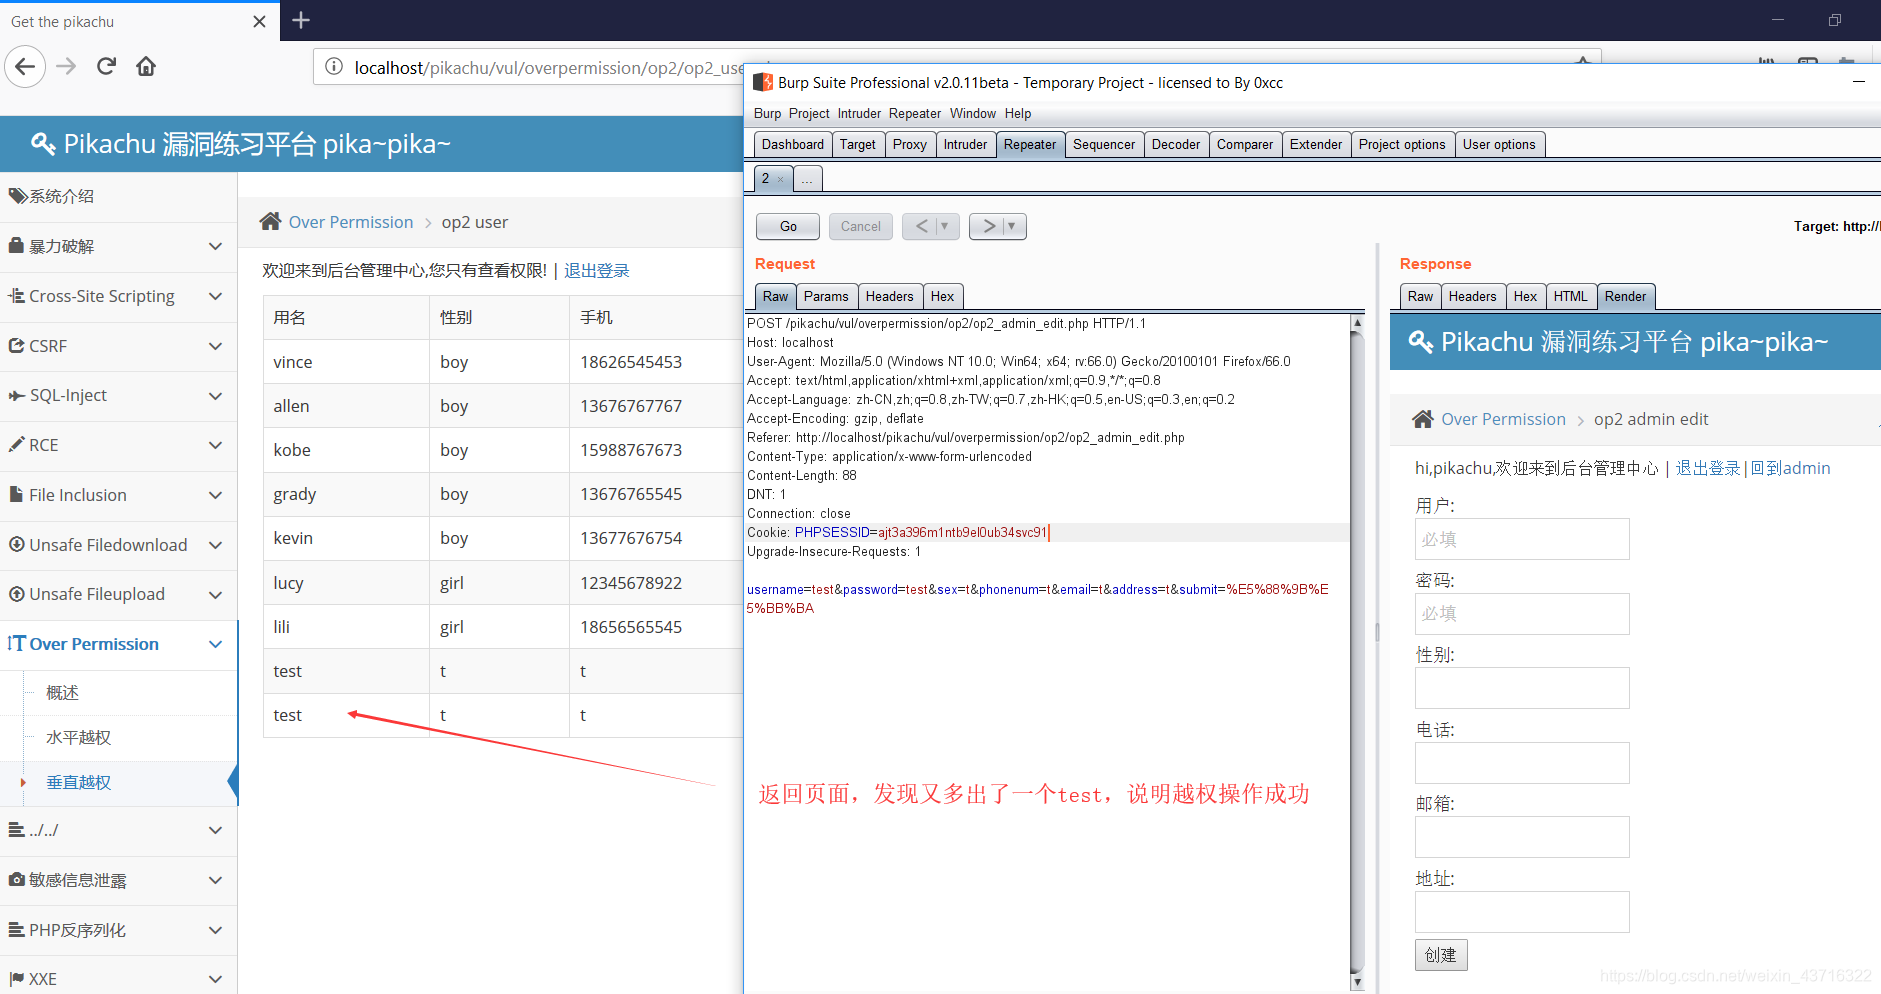Image resolution: width=1881 pixels, height=994 pixels.
Task: Expand the PHP反序列化 chevron
Action: [215, 930]
